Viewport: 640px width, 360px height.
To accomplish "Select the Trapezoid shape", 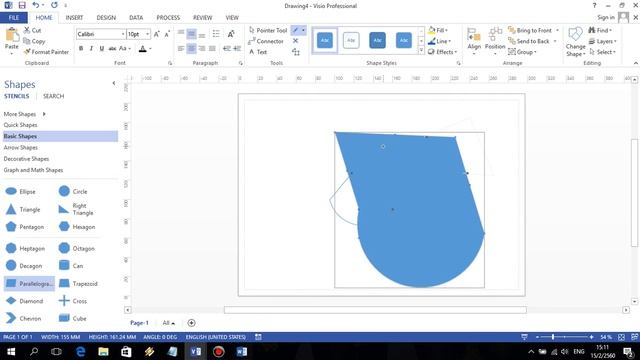I will 78,283.
